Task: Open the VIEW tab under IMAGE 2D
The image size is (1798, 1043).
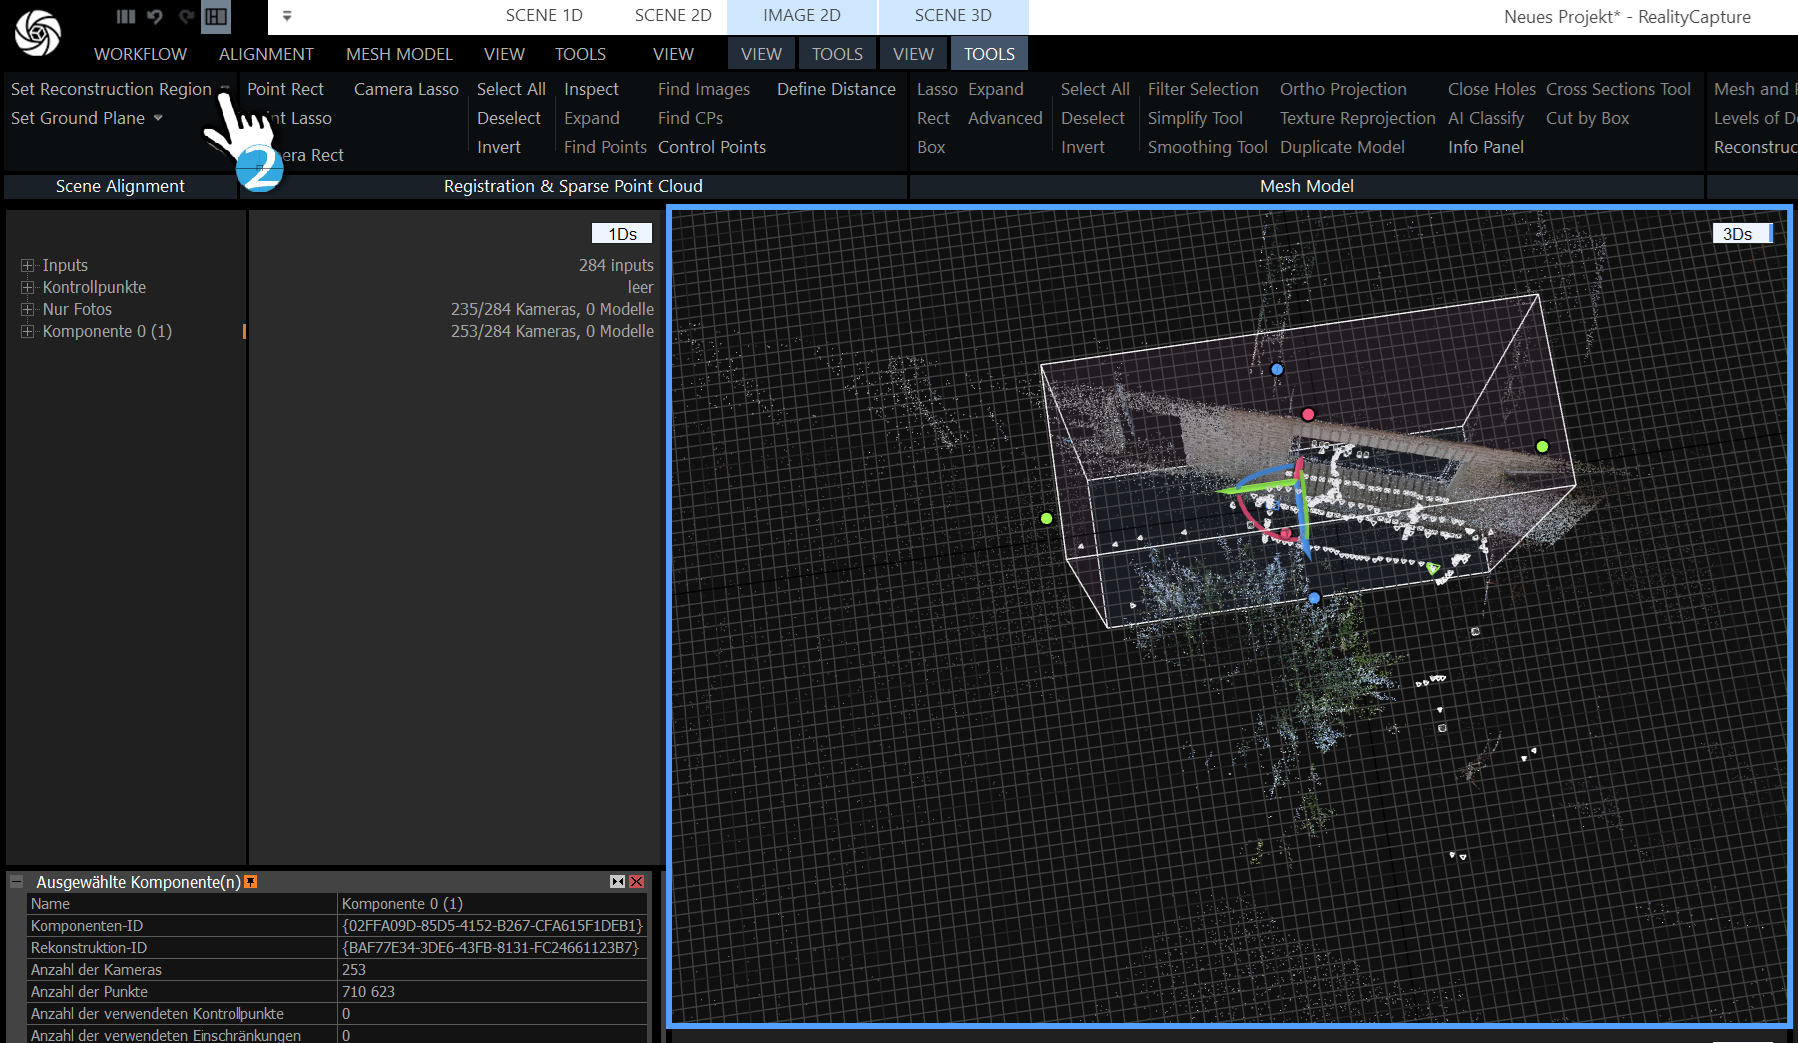Action: pos(761,54)
